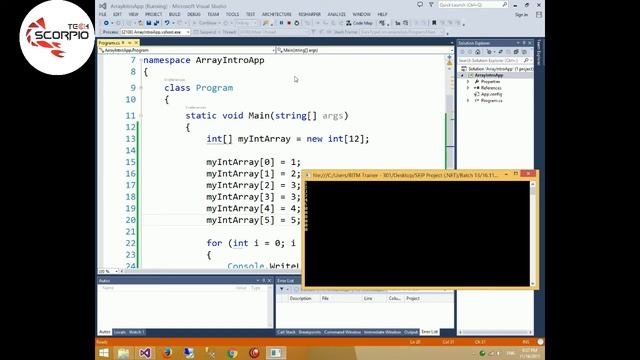Viewport: 640px width, 360px height.
Task: Open the TEST menu
Action: (x=250, y=14)
